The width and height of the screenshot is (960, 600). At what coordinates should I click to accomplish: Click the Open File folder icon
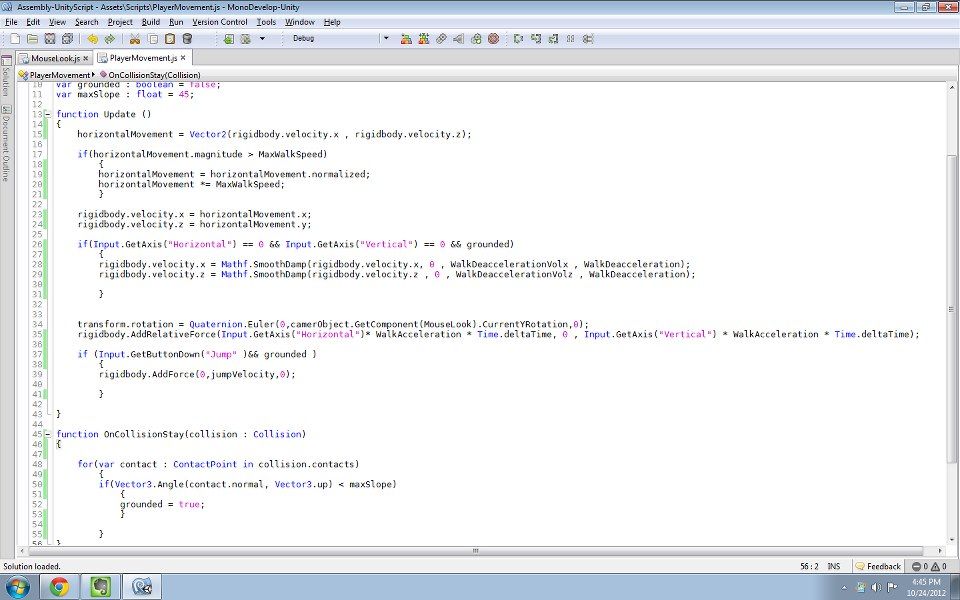tap(32, 39)
